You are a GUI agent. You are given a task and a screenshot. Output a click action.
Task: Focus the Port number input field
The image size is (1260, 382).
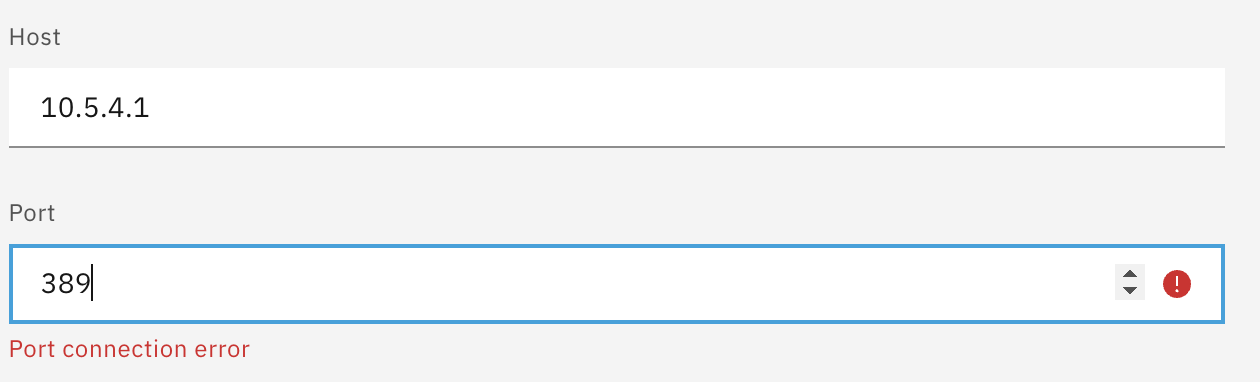pos(617,285)
